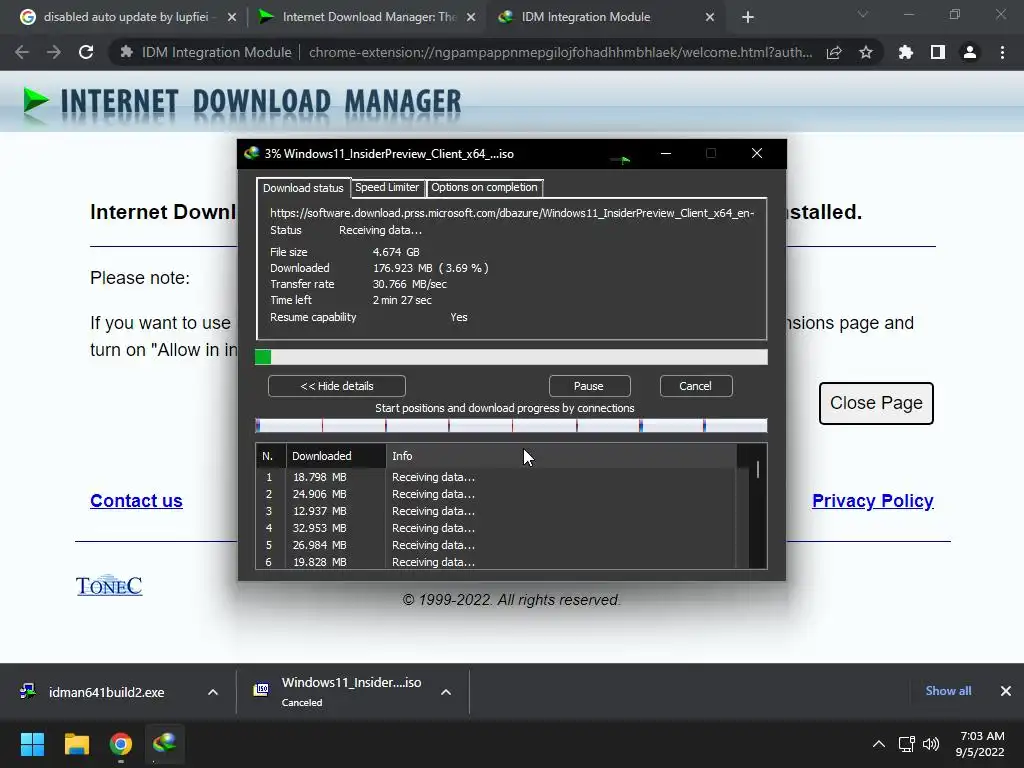Close the Chrome downloads bar
The width and height of the screenshot is (1024, 768).
click(x=1006, y=691)
